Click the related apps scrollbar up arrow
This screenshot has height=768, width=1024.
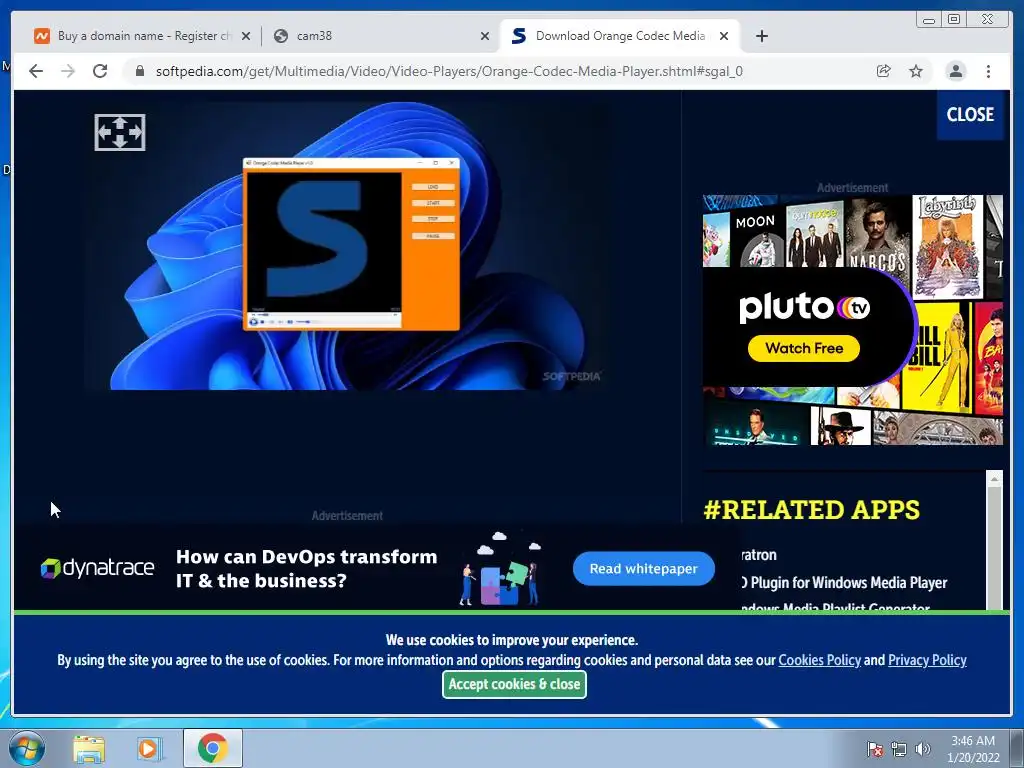tap(994, 479)
